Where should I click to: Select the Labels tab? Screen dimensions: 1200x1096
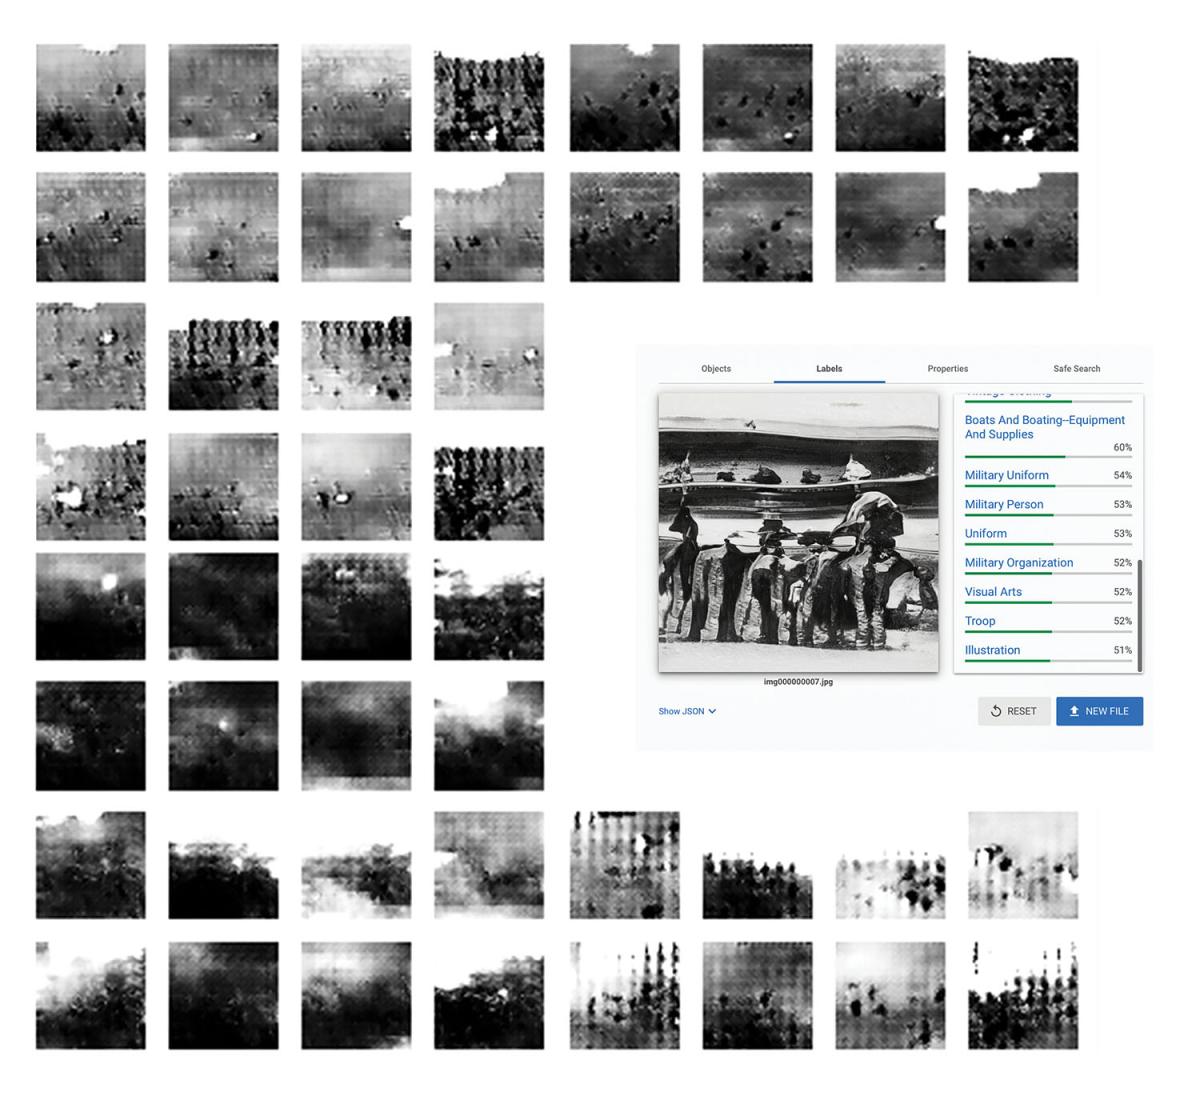tap(830, 368)
